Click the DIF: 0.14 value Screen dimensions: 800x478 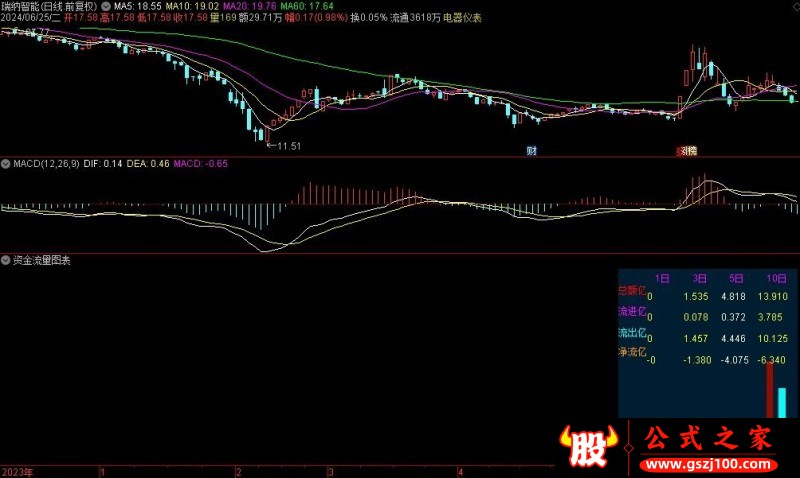[103, 164]
